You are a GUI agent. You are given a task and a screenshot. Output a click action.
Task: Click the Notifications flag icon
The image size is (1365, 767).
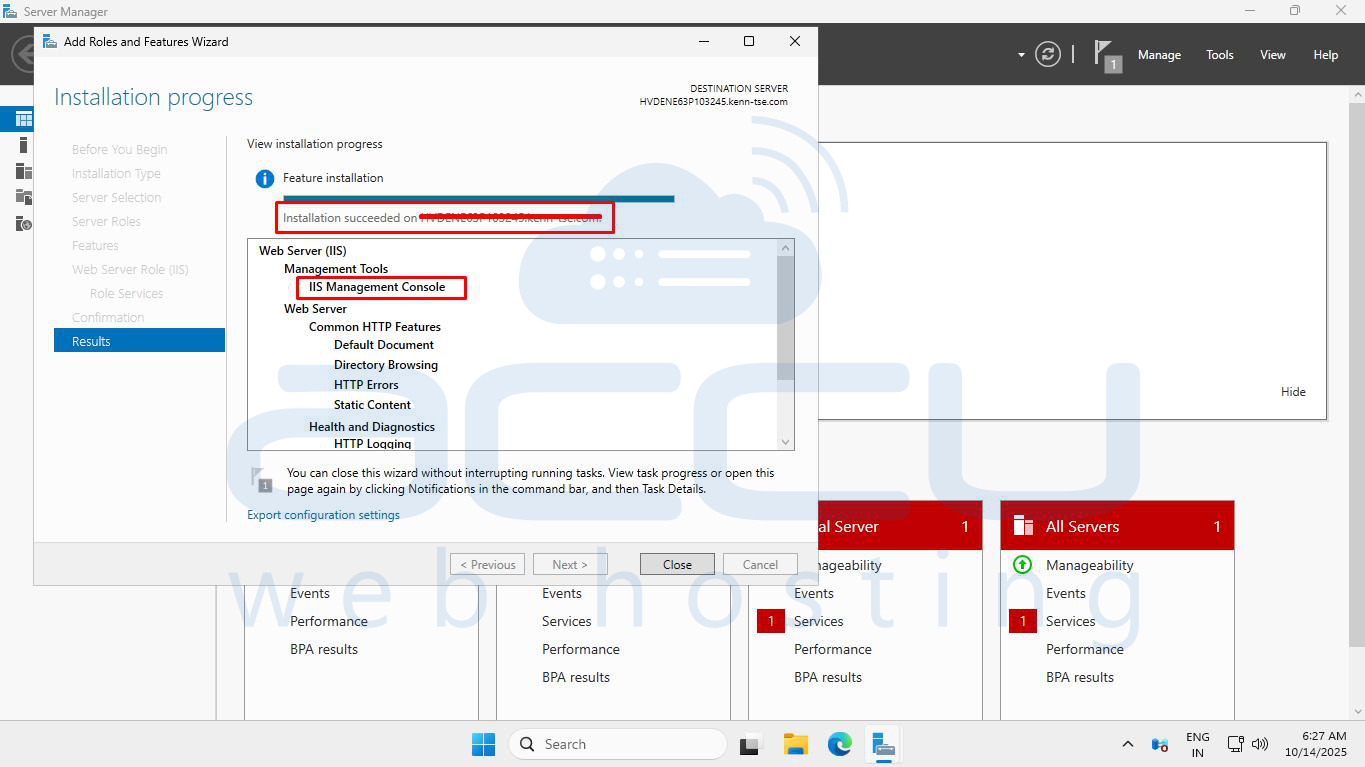point(1105,54)
